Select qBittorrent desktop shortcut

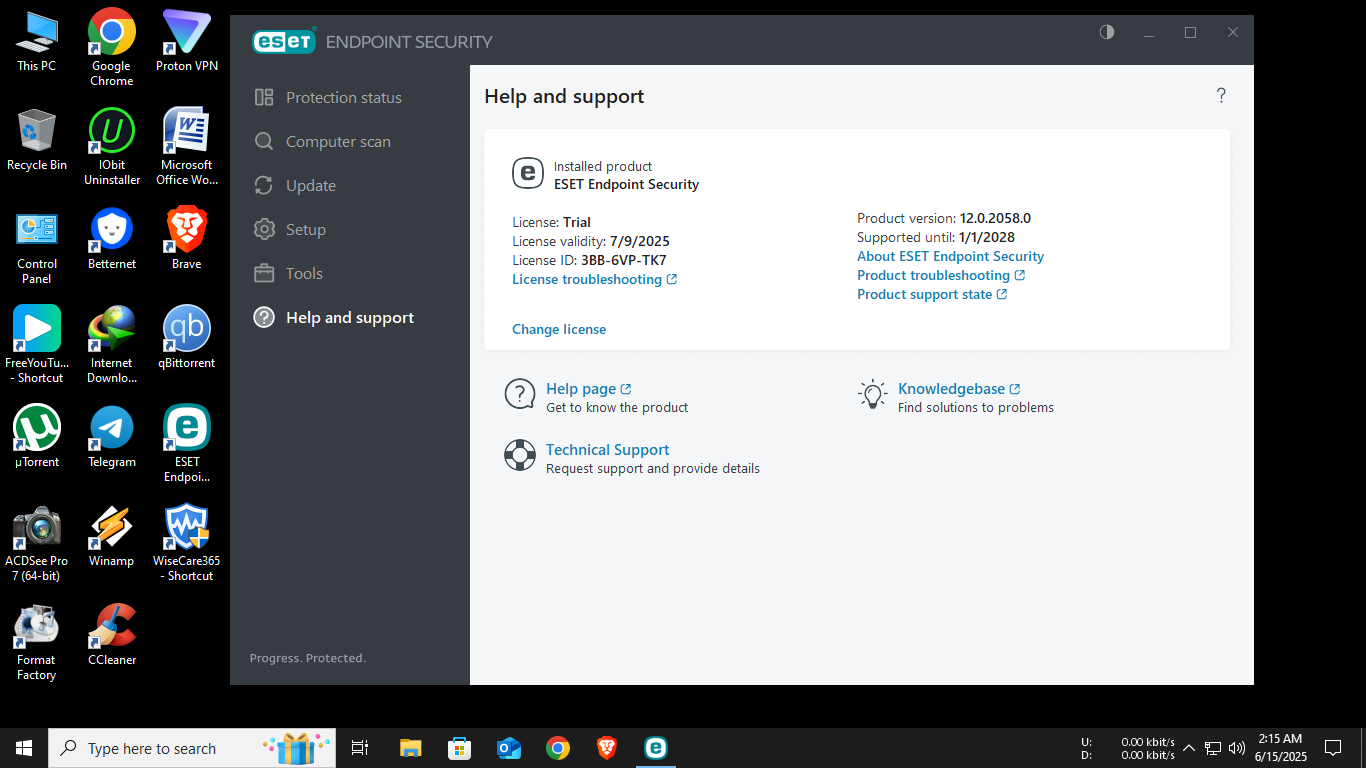(187, 338)
